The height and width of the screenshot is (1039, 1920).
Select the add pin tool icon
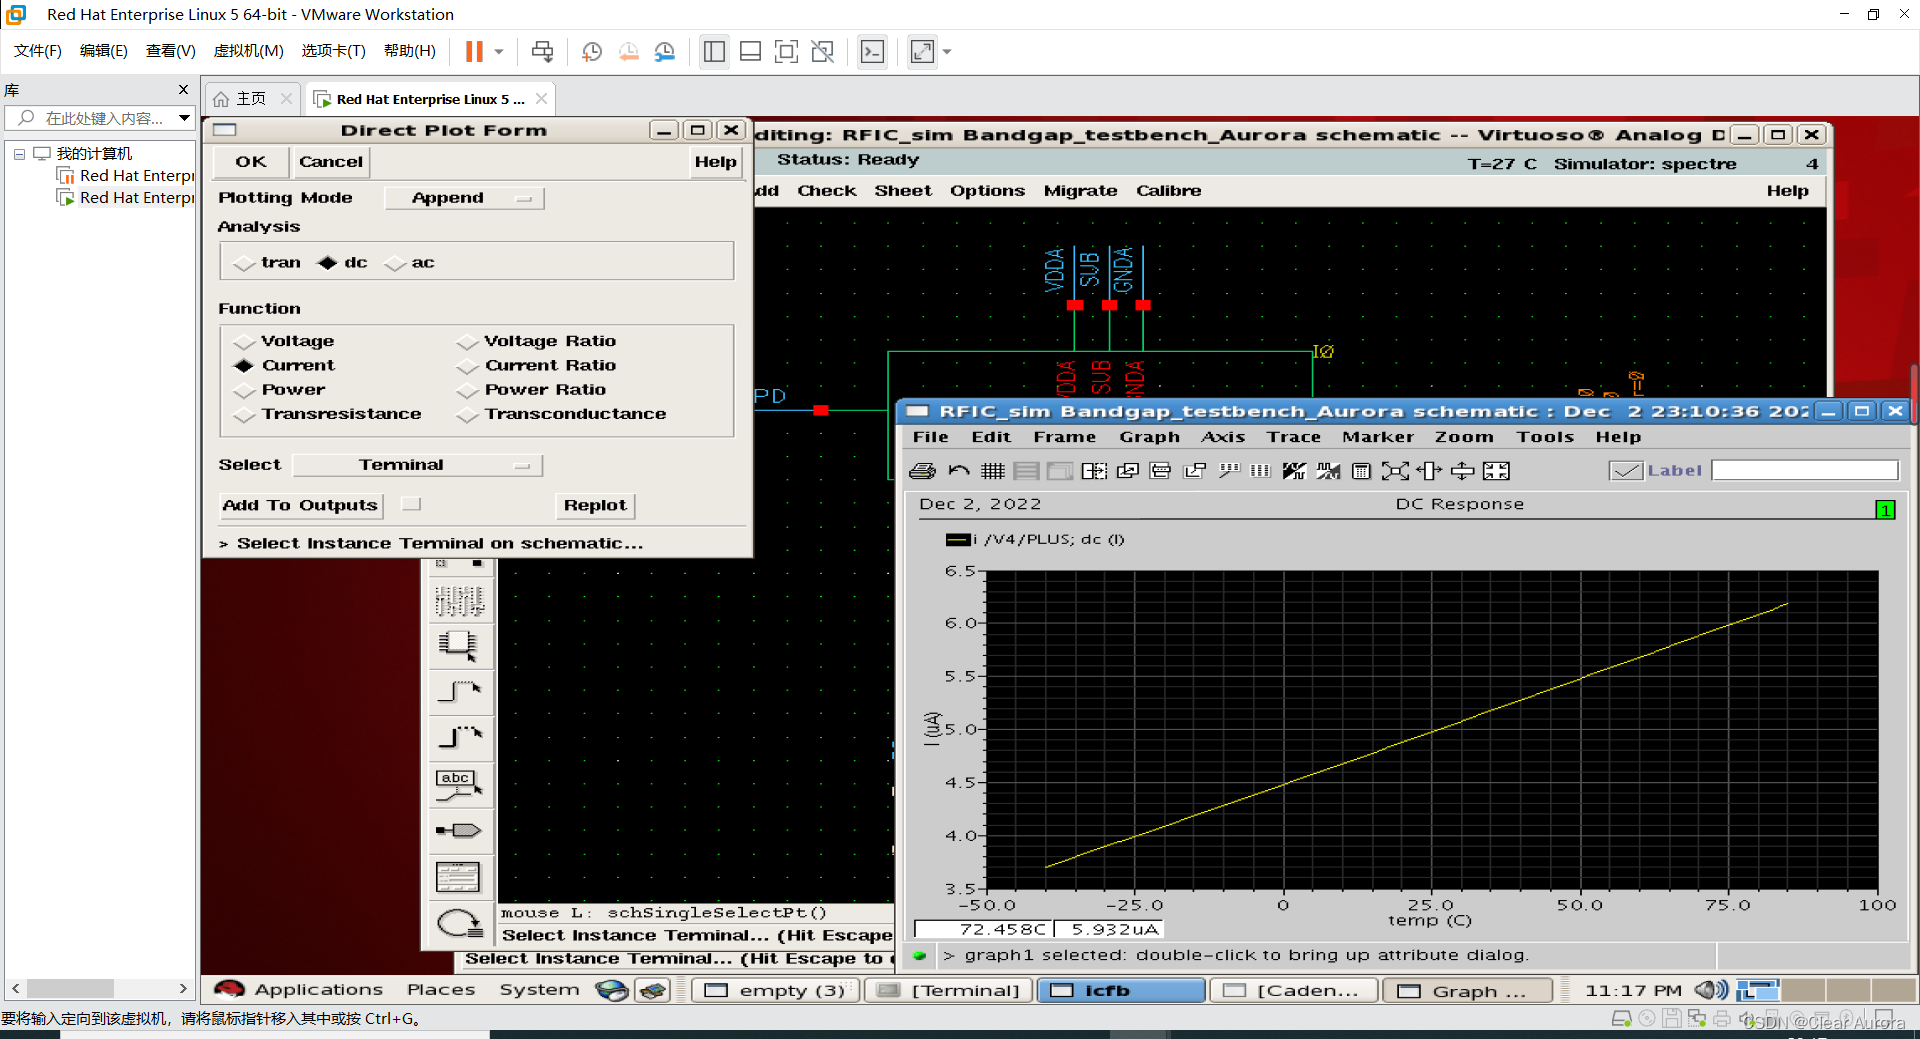click(458, 831)
